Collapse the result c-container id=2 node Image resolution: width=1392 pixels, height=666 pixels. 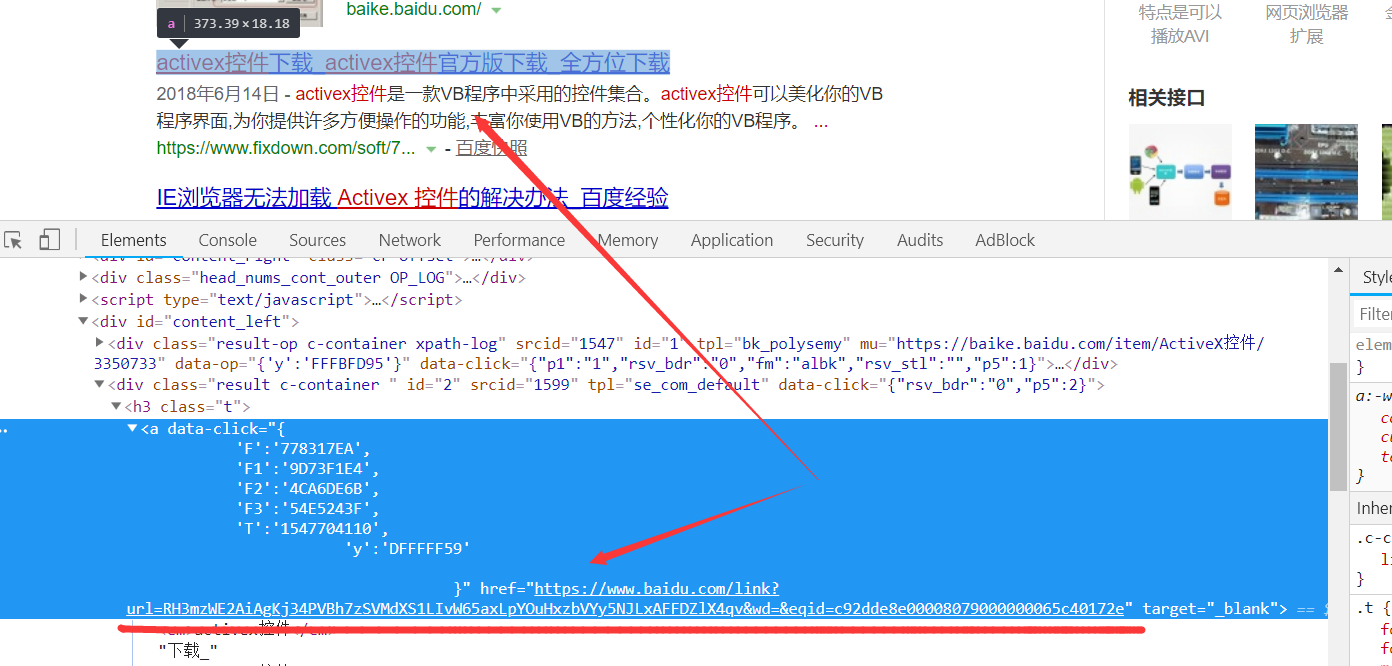[x=99, y=384]
